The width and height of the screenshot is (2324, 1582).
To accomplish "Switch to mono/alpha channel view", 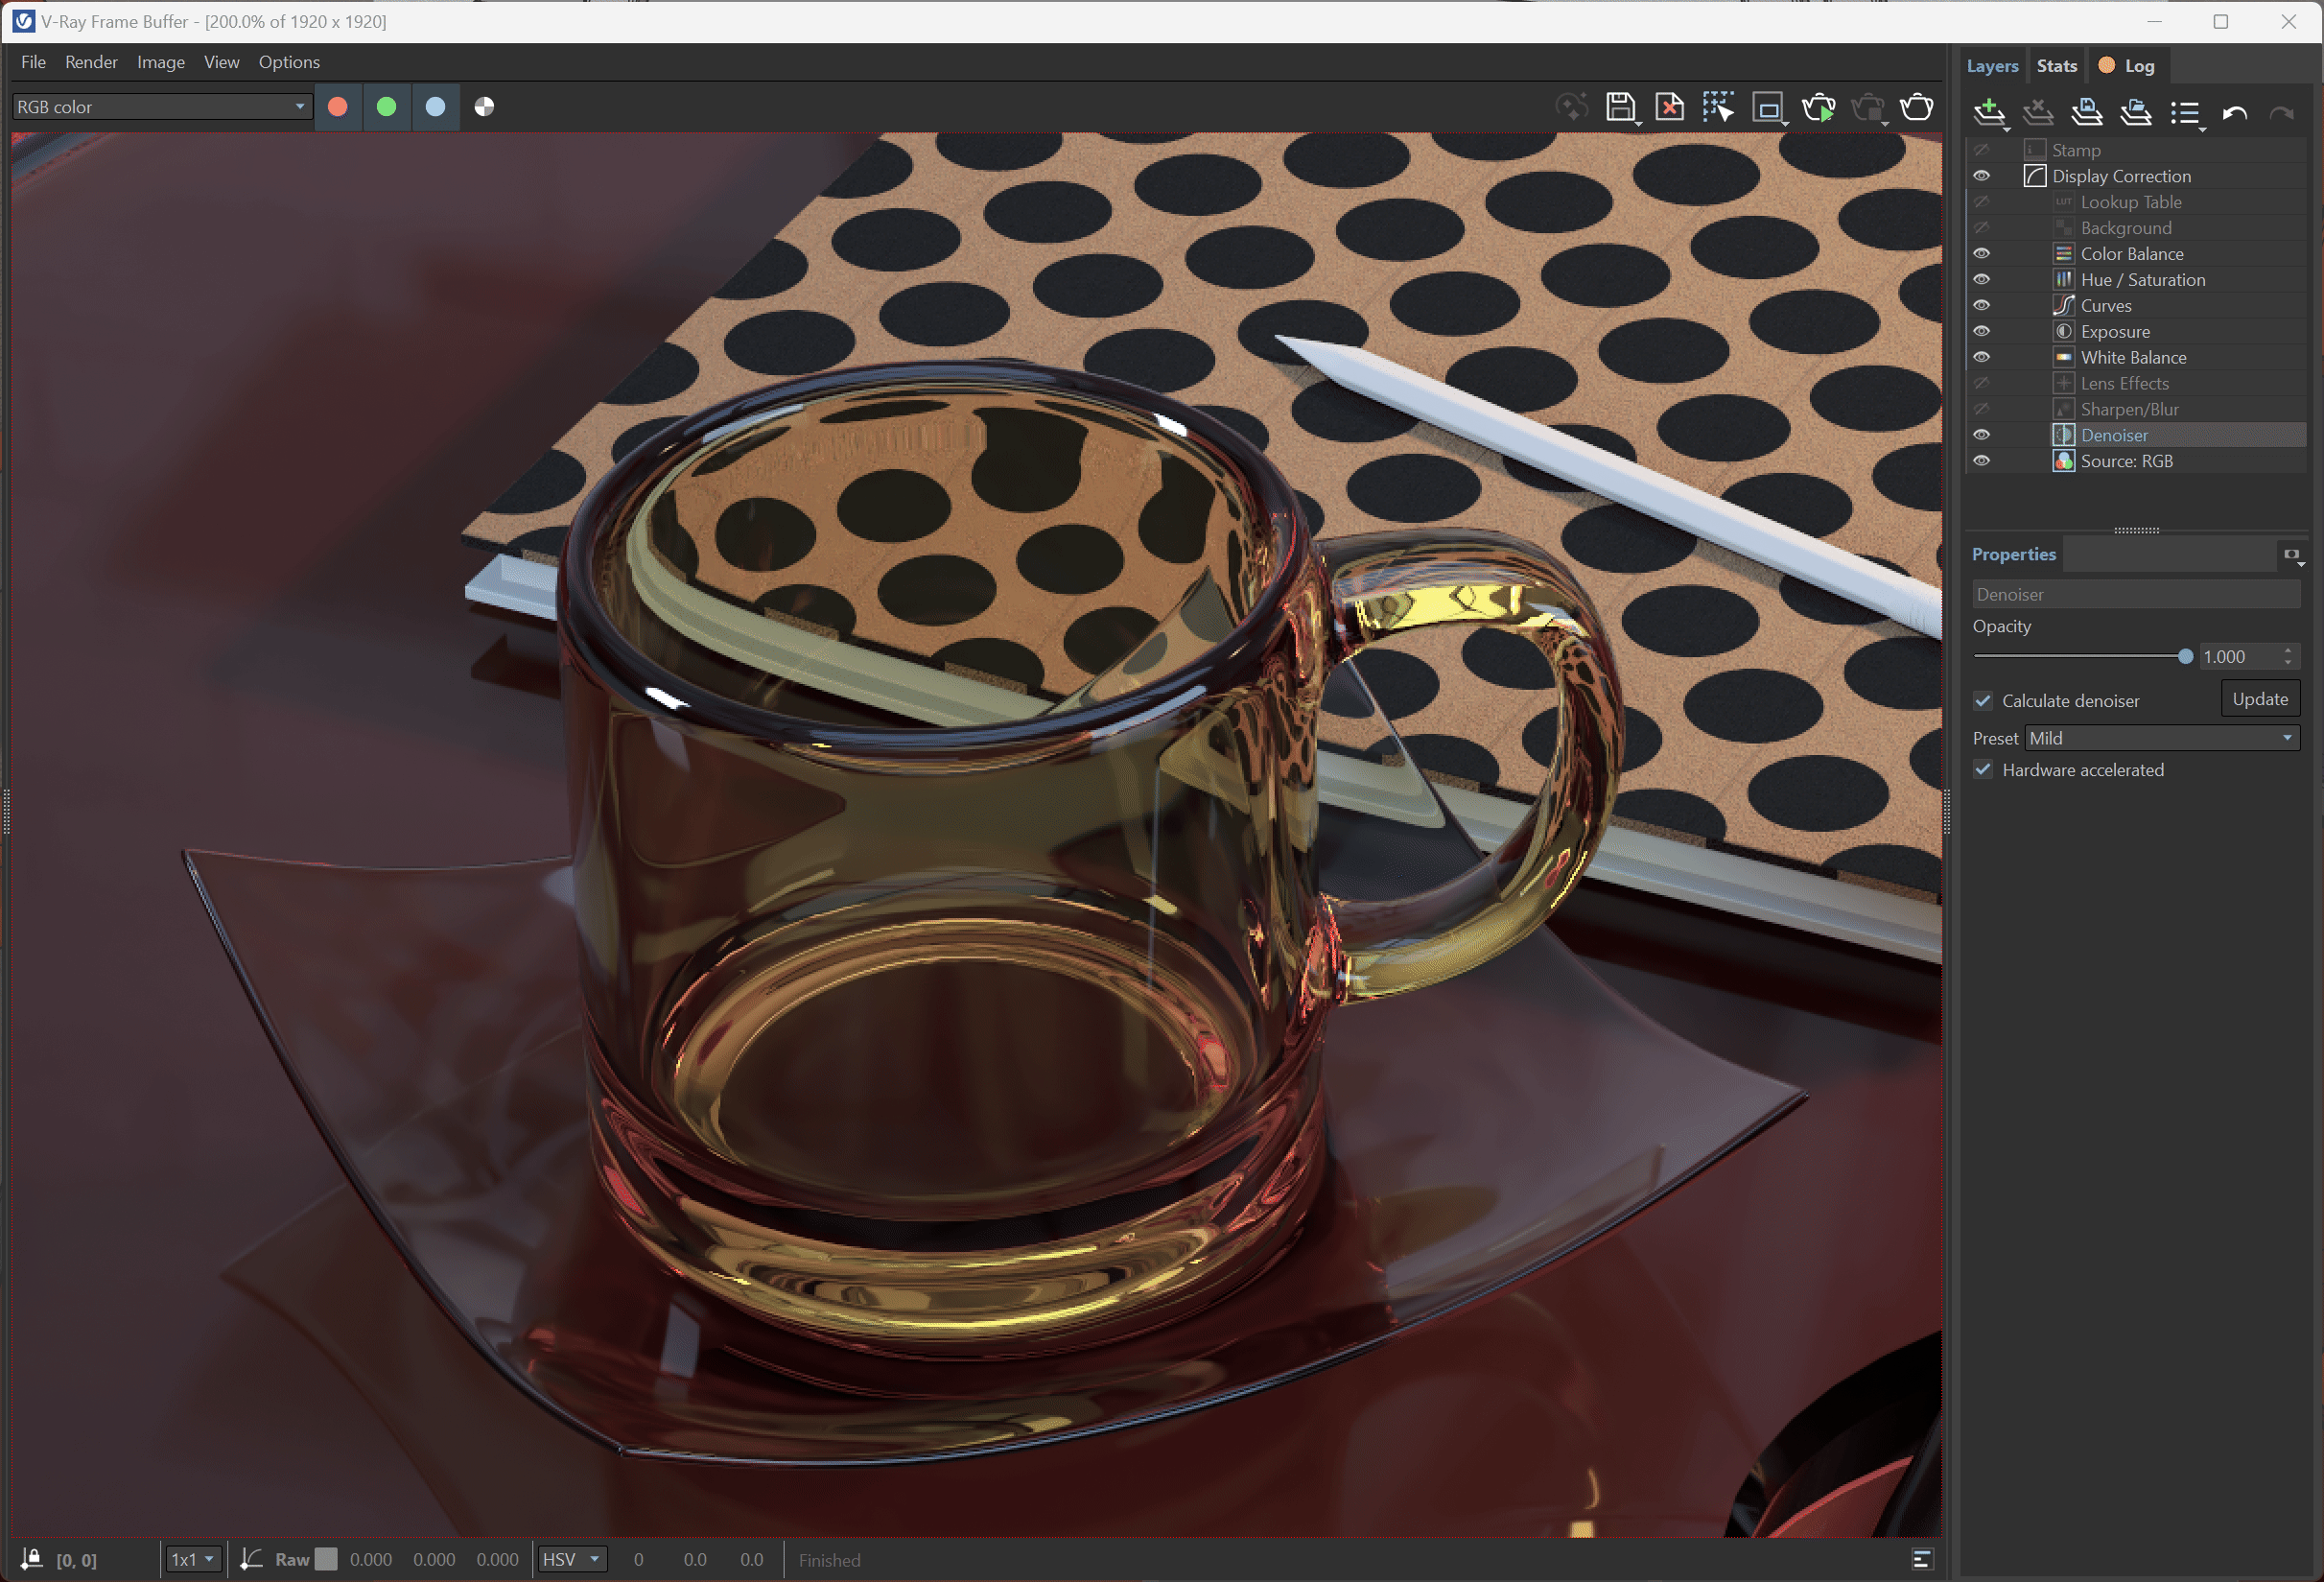I will [x=484, y=107].
